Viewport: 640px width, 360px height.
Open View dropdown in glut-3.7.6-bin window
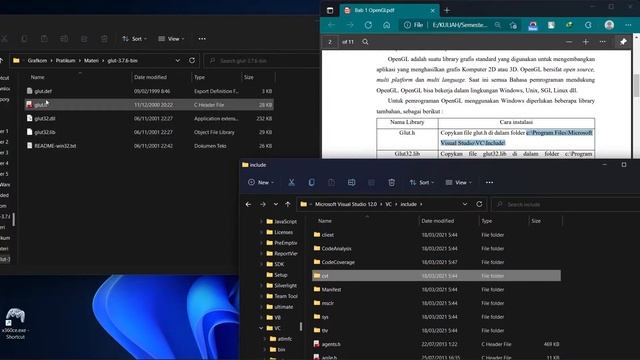coord(171,39)
